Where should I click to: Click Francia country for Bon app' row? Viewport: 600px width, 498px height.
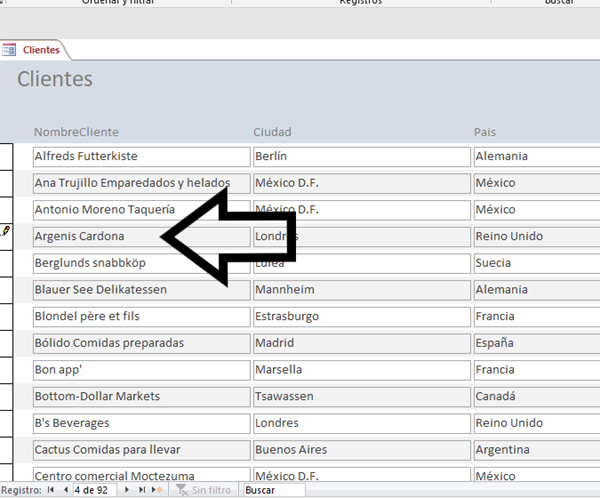pos(537,370)
